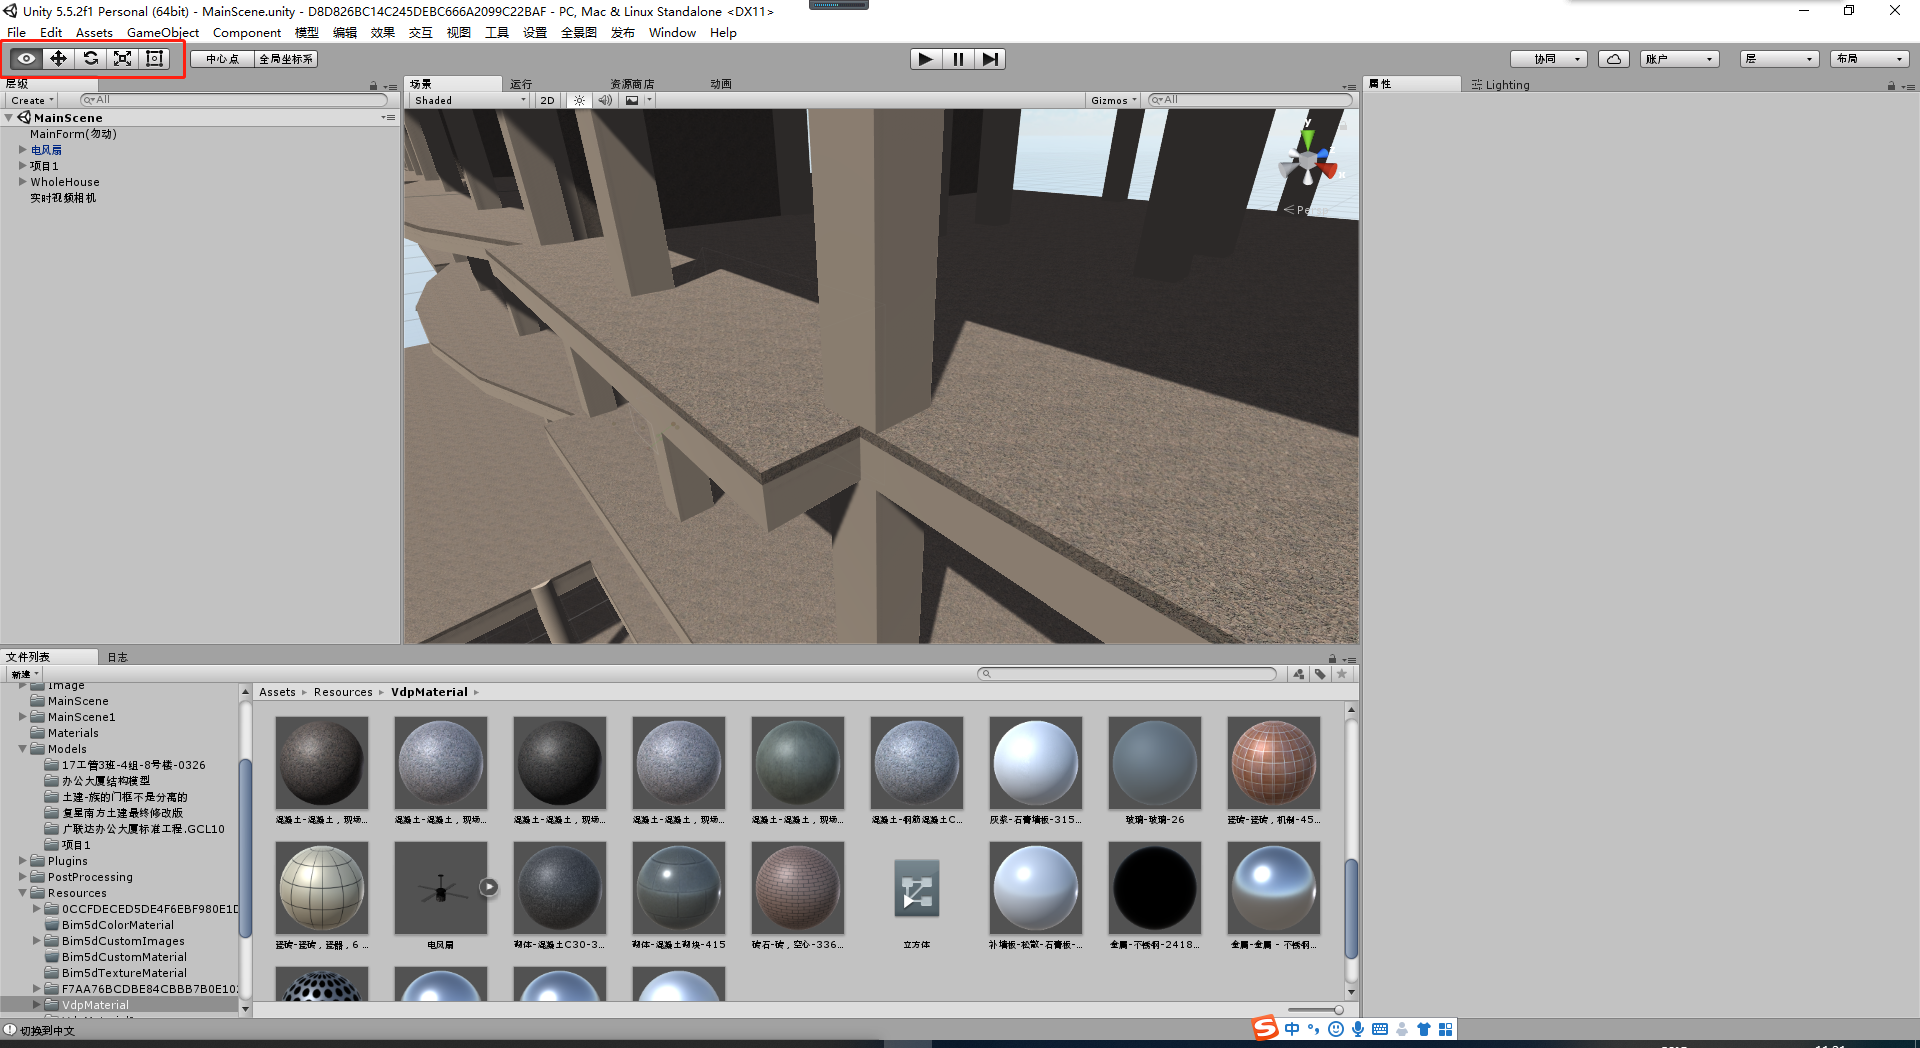1920x1048 pixels.
Task: Adjust the asset thumbnail size slider
Action: [x=1338, y=1010]
